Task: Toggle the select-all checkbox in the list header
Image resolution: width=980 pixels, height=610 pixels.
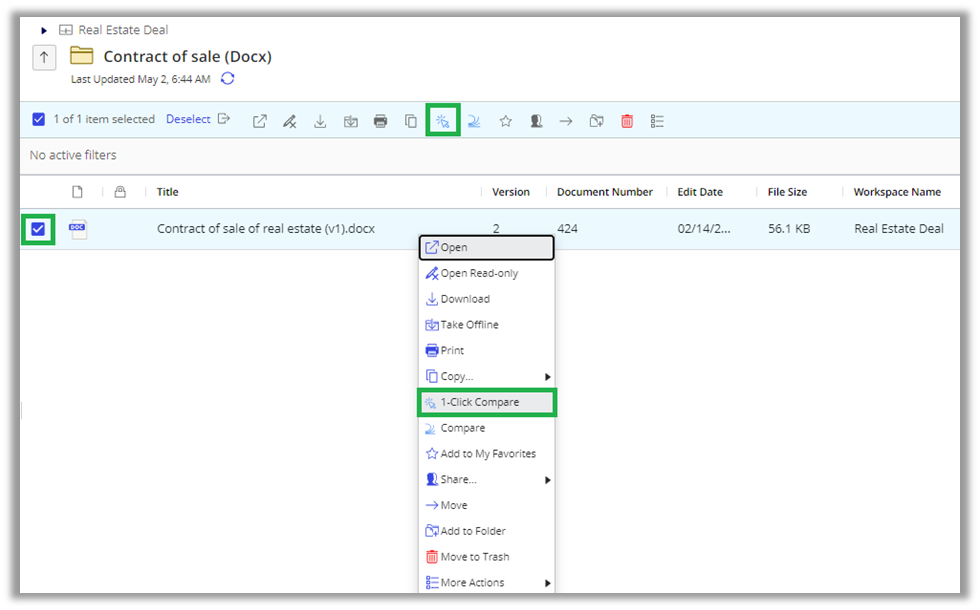Action: [38, 191]
